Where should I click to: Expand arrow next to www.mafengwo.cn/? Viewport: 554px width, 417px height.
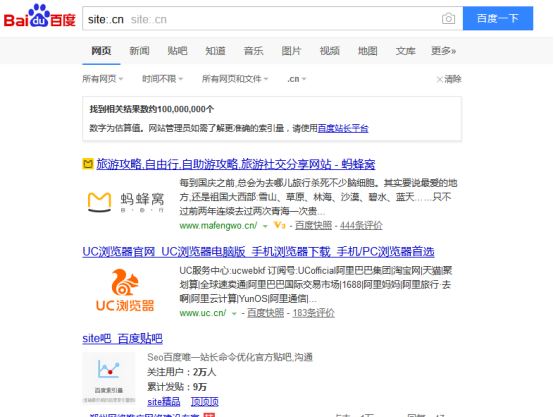(265, 226)
